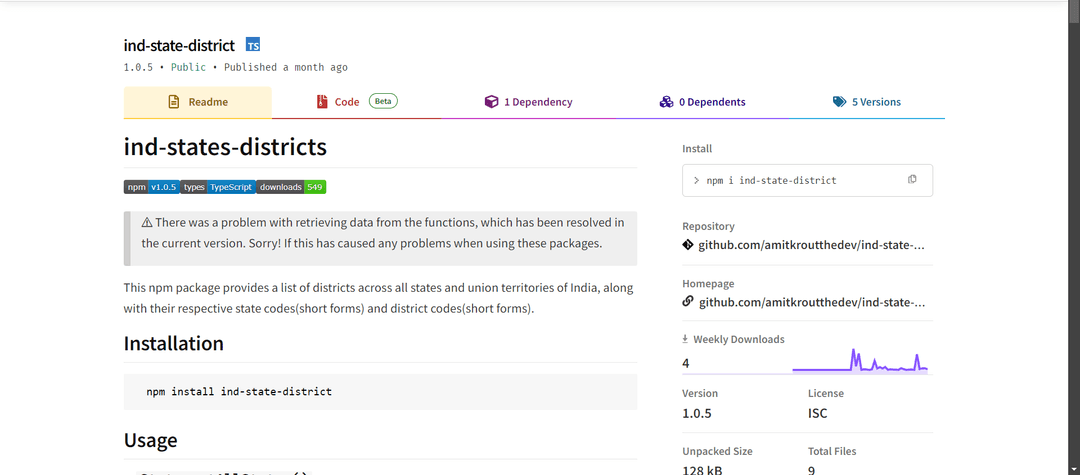Click the Unpacked Size label
The image size is (1080, 475).
coord(717,452)
